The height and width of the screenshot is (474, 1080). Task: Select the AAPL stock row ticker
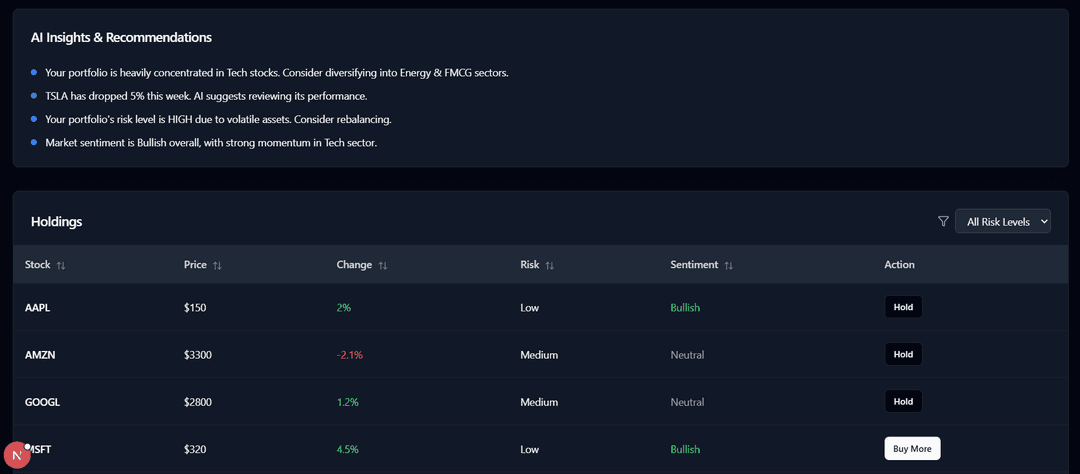click(37, 307)
